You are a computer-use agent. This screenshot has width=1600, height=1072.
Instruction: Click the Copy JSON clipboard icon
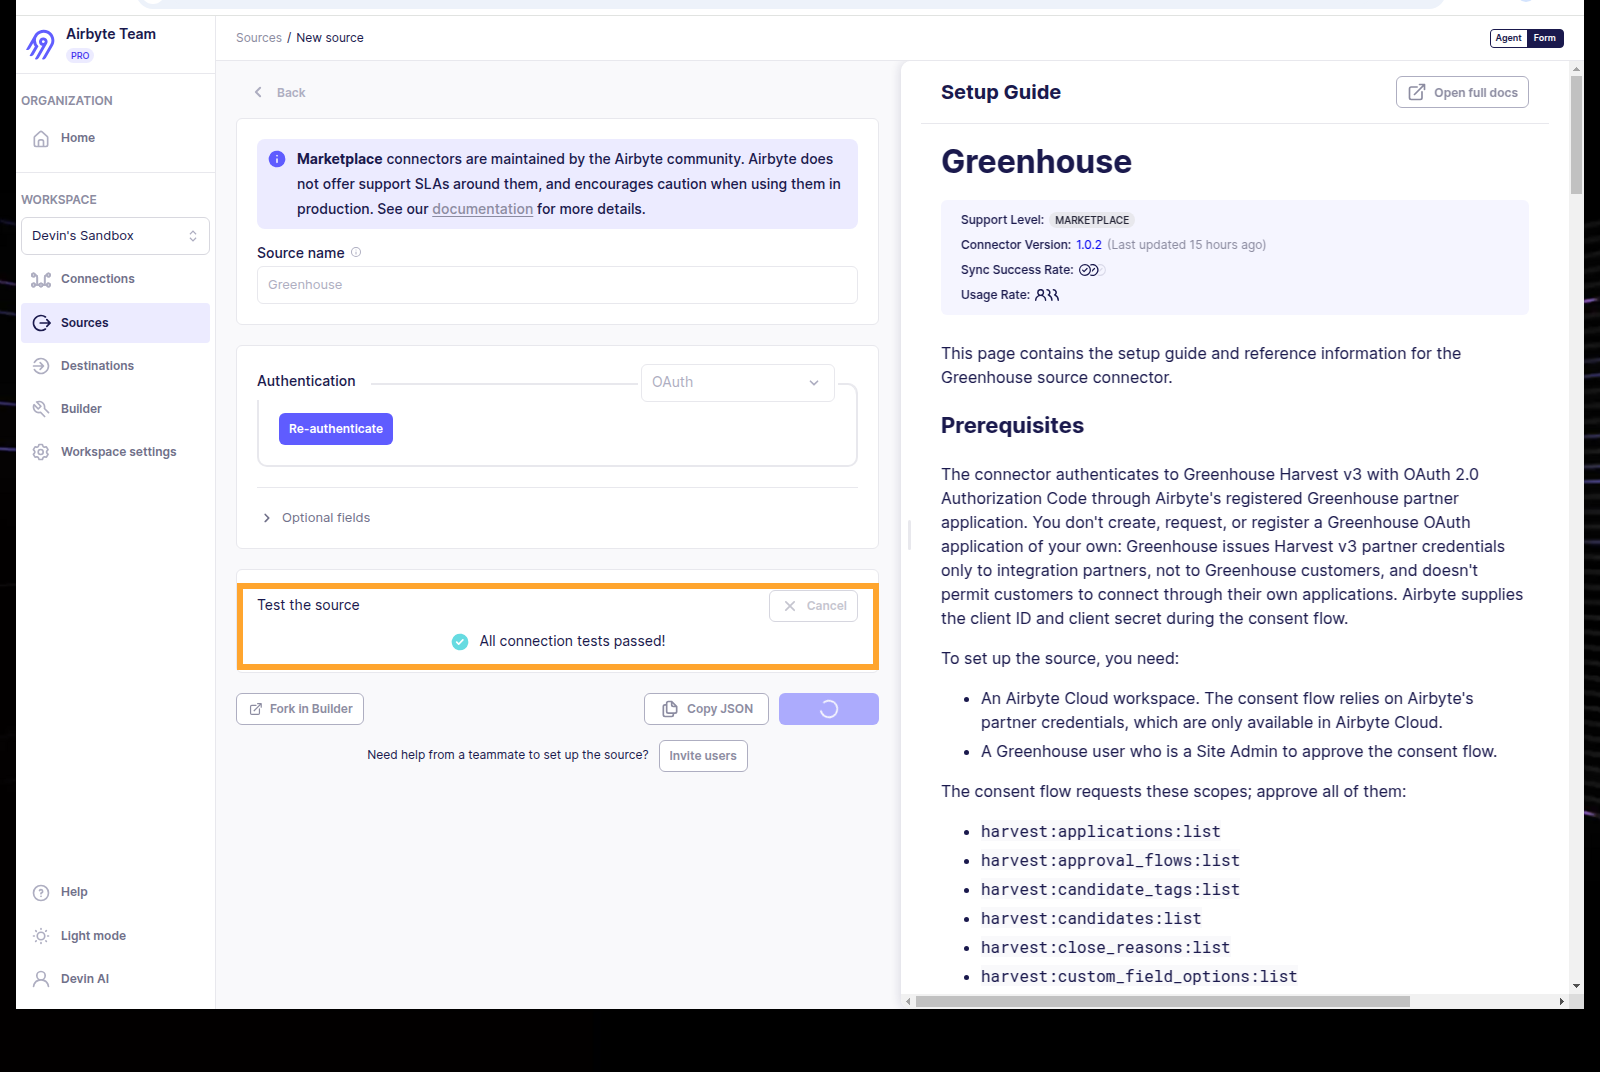(x=670, y=709)
